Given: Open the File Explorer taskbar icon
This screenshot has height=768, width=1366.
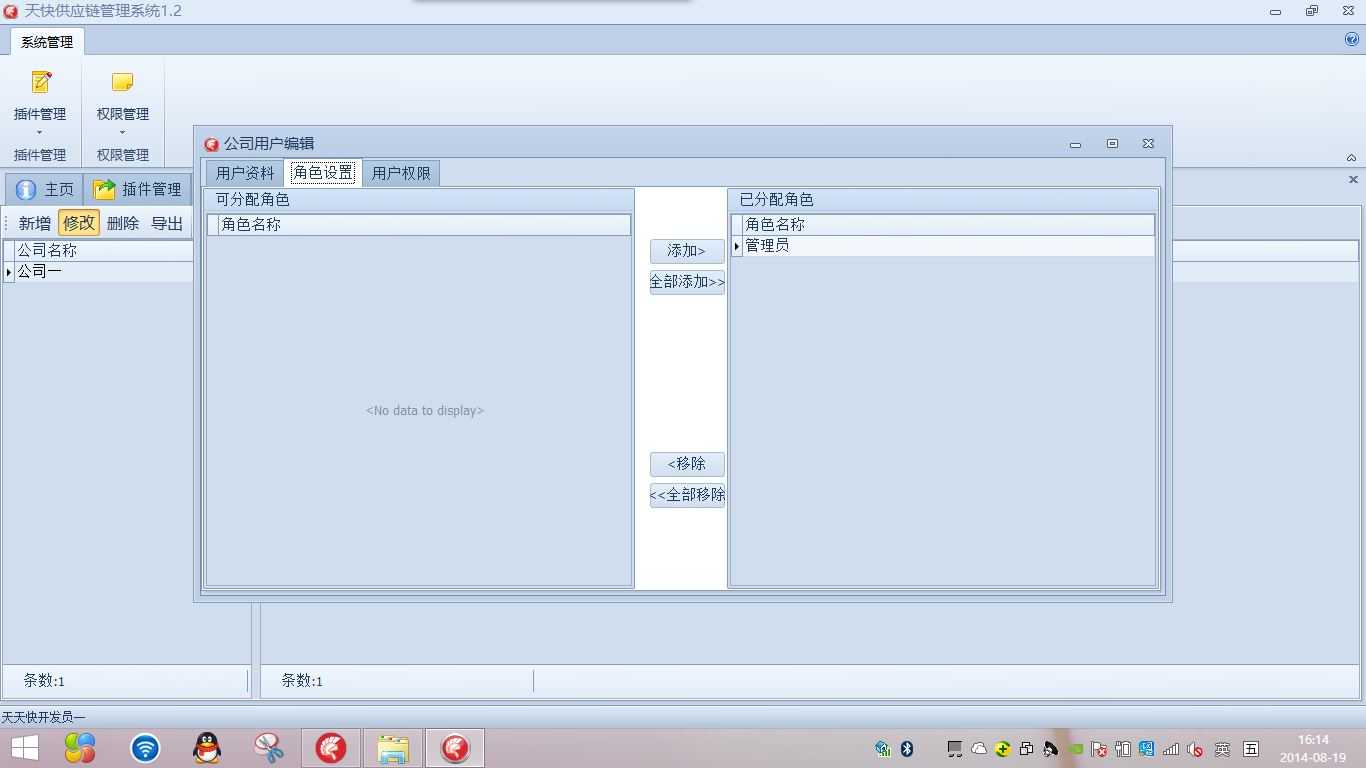Looking at the screenshot, I should pyautogui.click(x=393, y=748).
